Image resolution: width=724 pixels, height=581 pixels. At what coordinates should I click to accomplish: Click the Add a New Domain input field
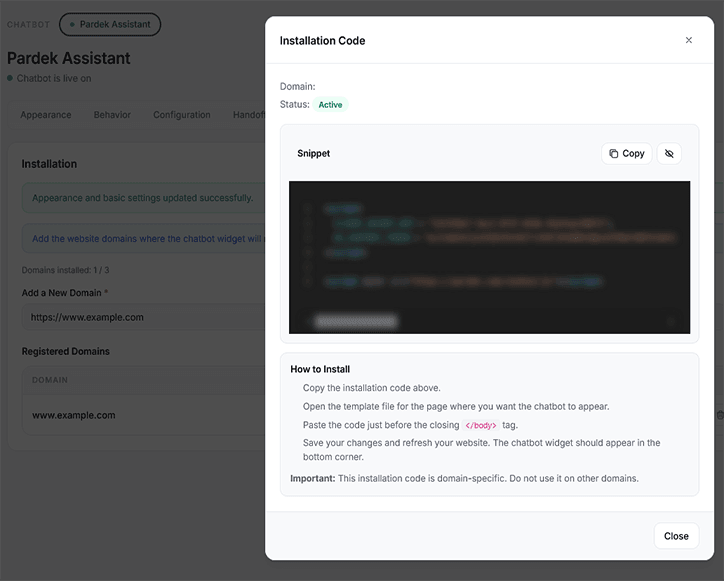click(144, 317)
